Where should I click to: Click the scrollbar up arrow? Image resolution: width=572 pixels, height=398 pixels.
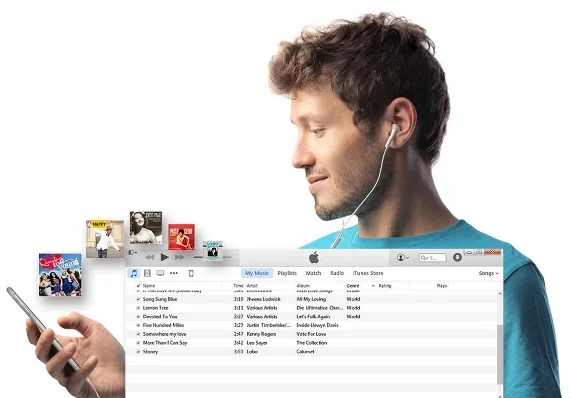tap(500, 293)
